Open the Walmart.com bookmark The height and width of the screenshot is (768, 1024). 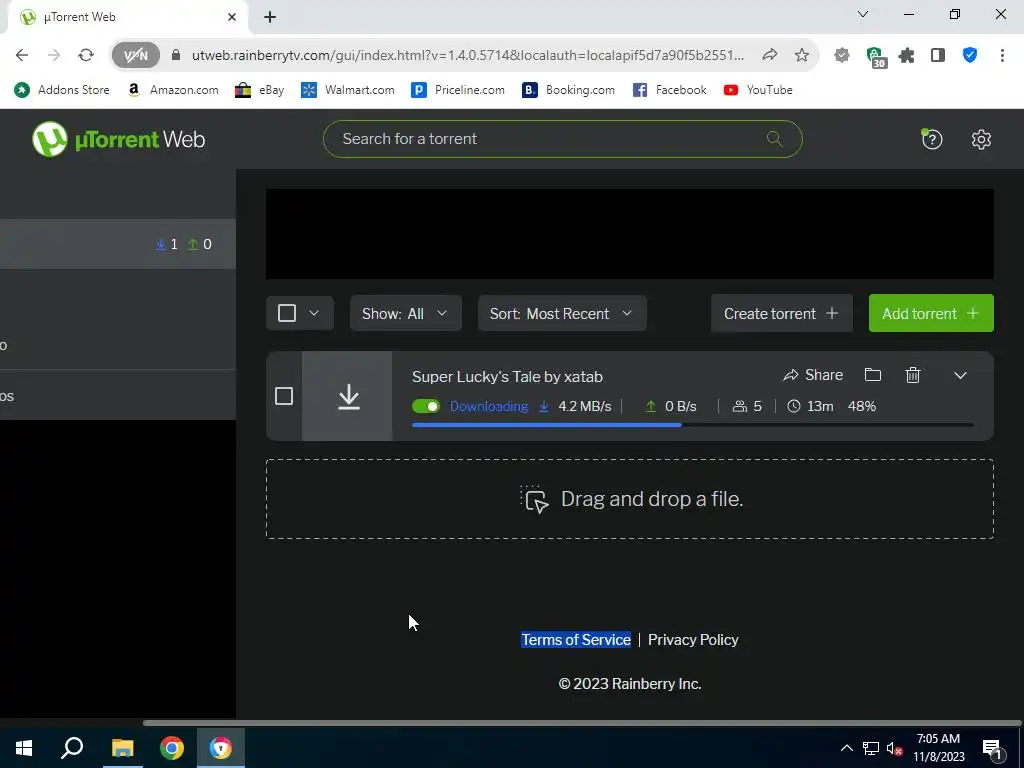(347, 90)
